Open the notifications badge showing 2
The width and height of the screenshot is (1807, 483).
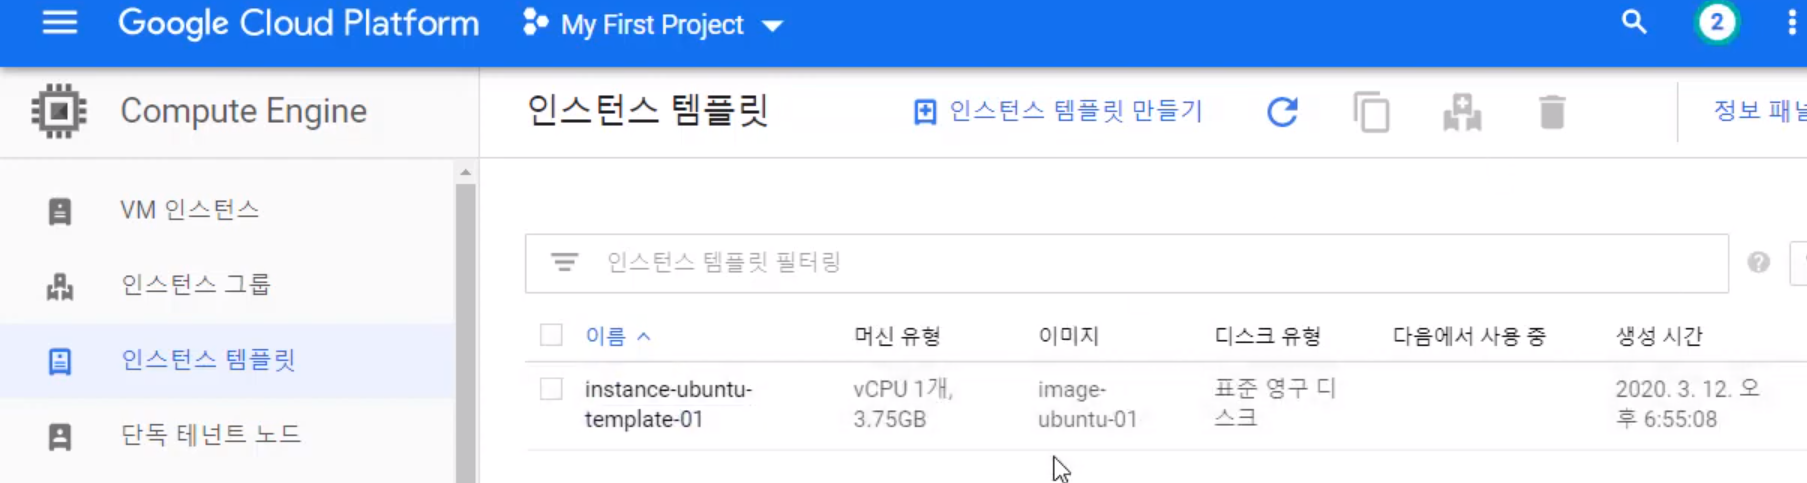tap(1717, 22)
